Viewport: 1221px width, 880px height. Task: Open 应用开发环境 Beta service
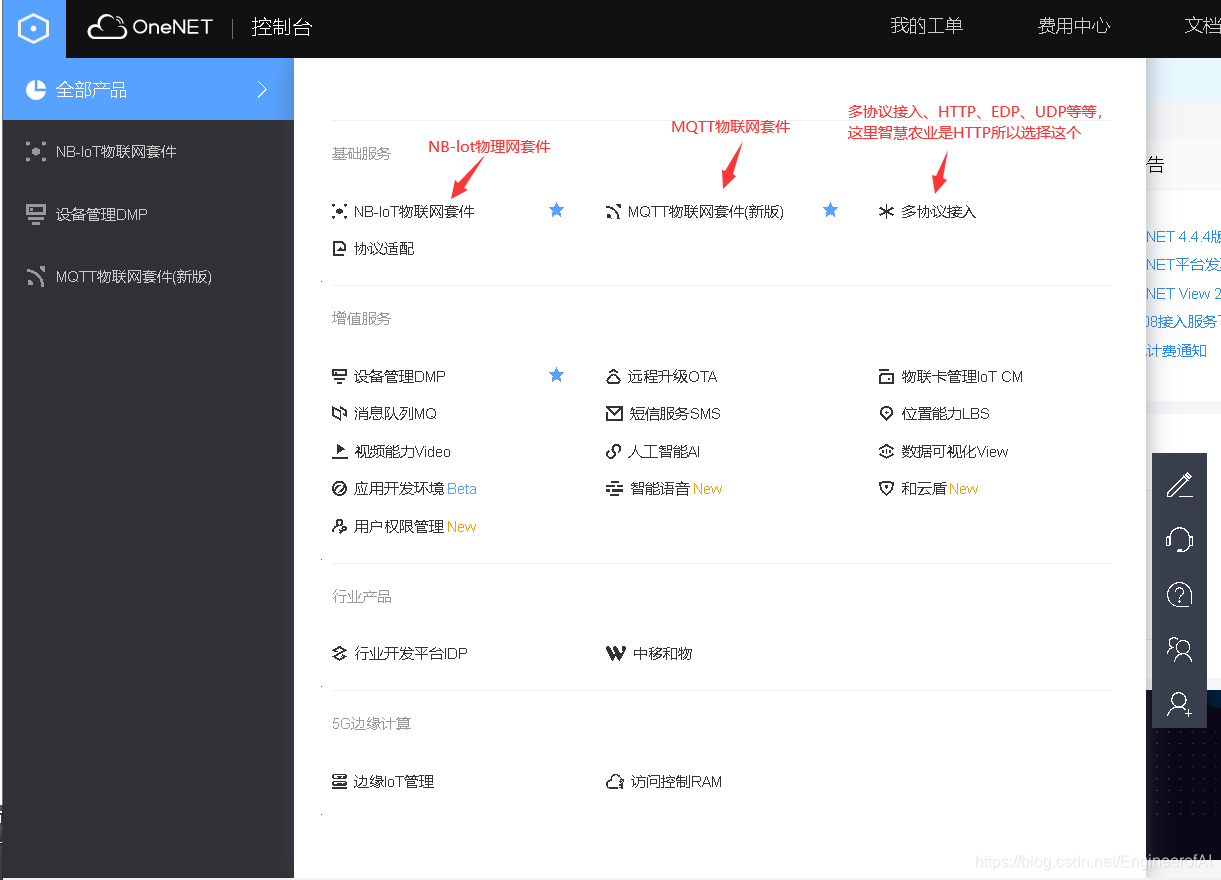coord(402,488)
